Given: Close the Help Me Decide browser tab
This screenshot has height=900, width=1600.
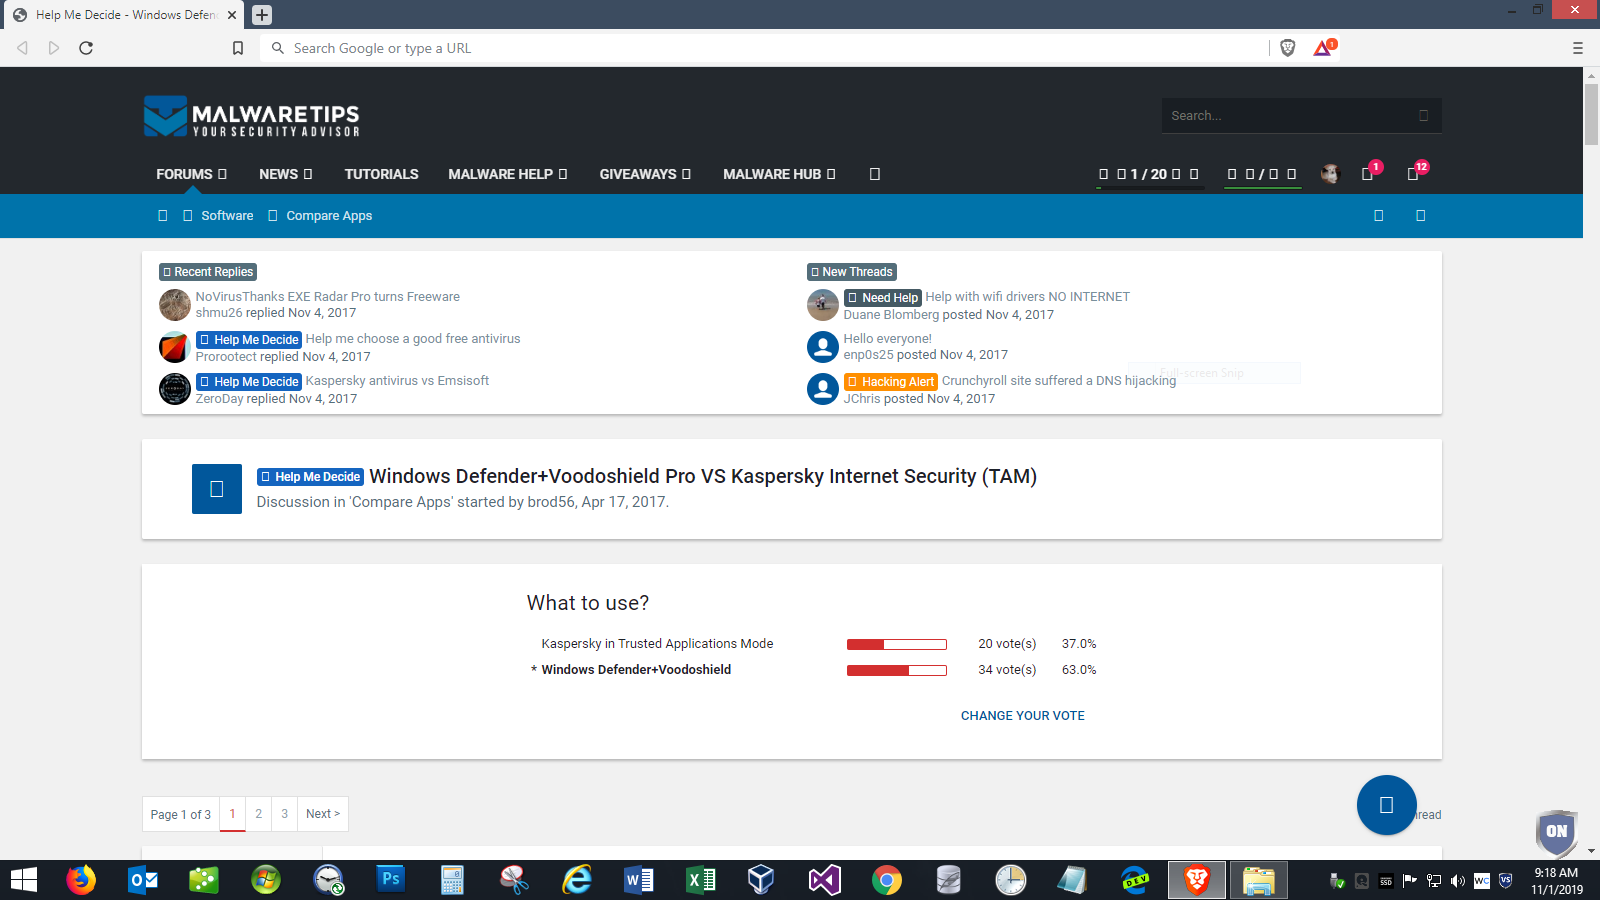Looking at the screenshot, I should point(232,15).
